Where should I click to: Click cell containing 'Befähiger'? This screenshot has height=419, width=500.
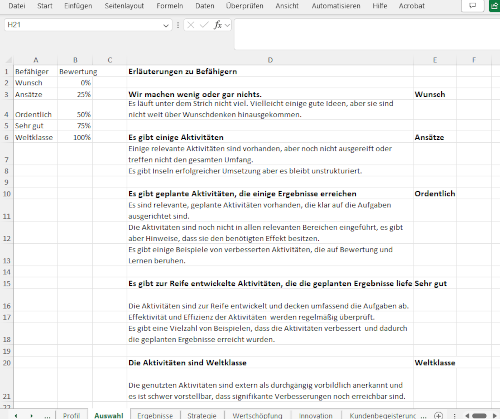36,72
